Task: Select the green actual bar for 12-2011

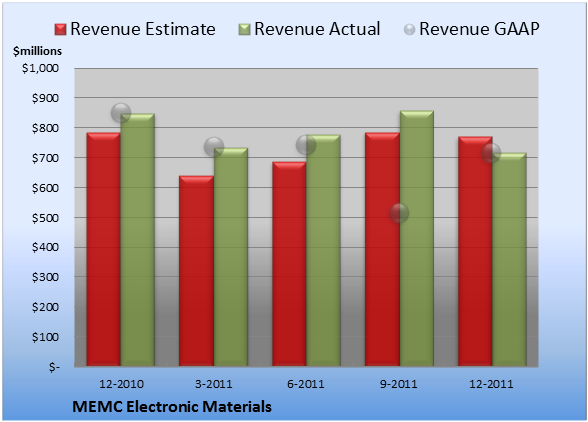Action: [x=509, y=260]
